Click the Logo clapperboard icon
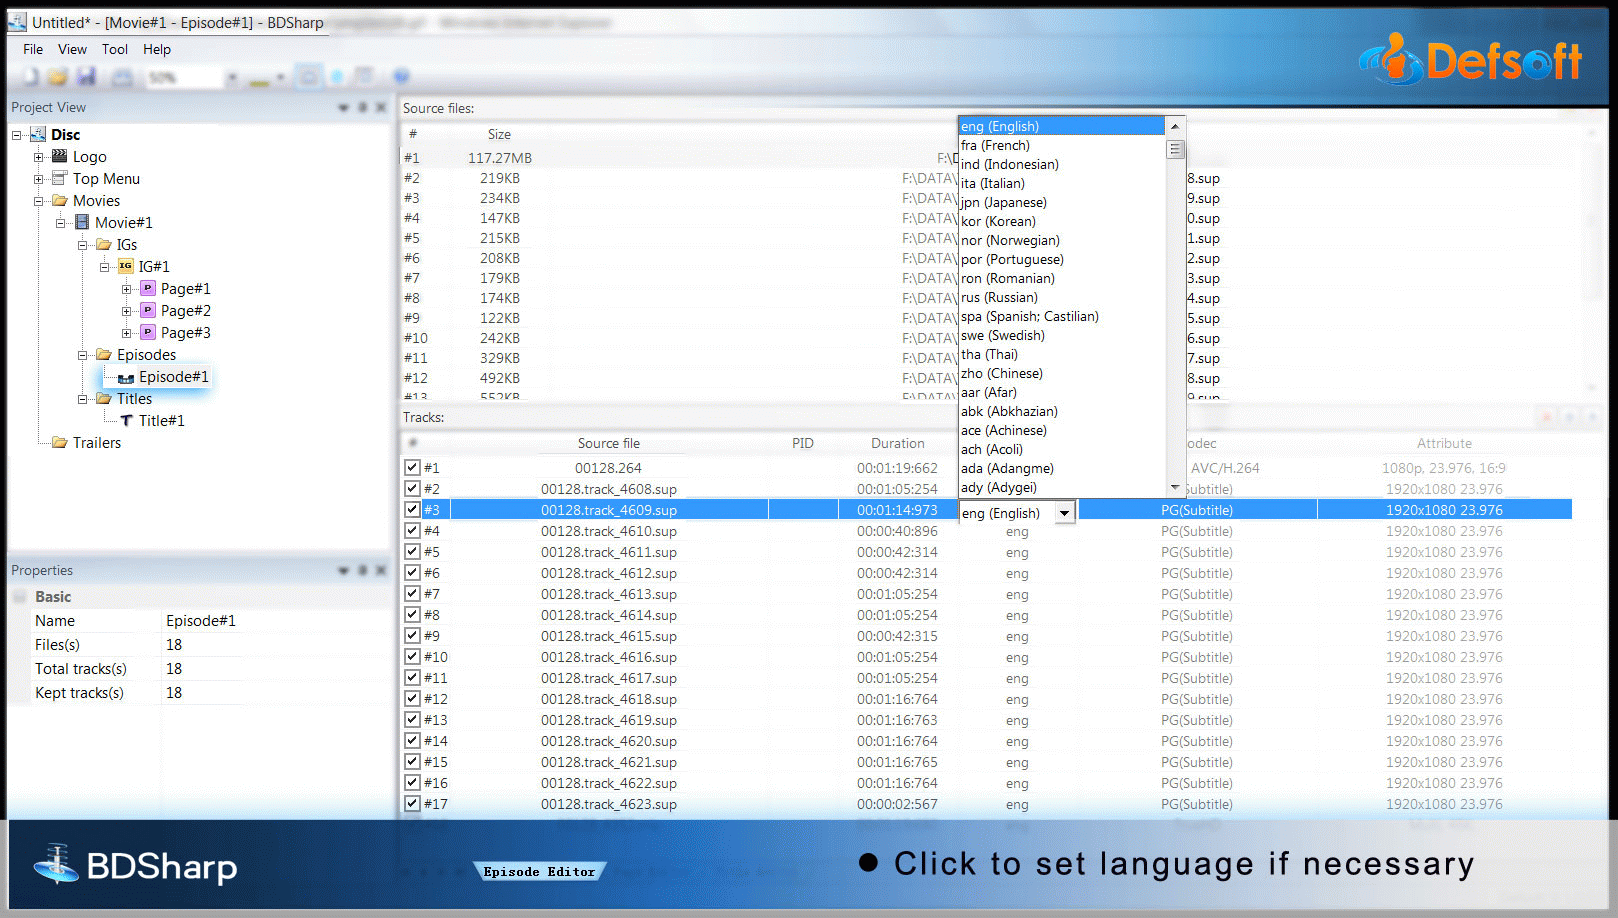Screen dimensions: 1618x918 point(60,156)
